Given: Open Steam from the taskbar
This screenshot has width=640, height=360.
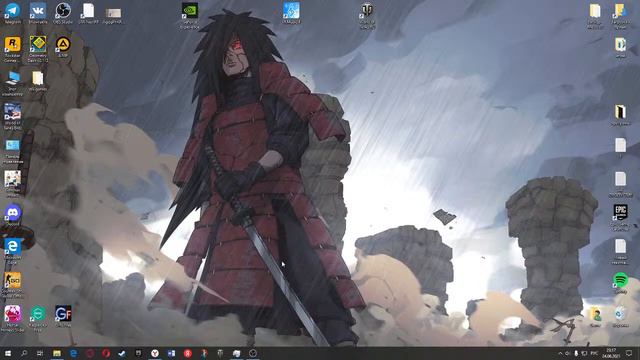Looking at the screenshot, I should click(x=122, y=353).
